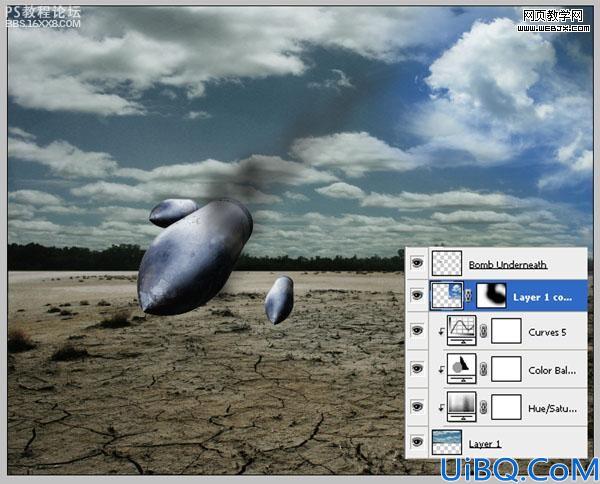Click the link icon on Layer 1 copy

click(x=469, y=295)
